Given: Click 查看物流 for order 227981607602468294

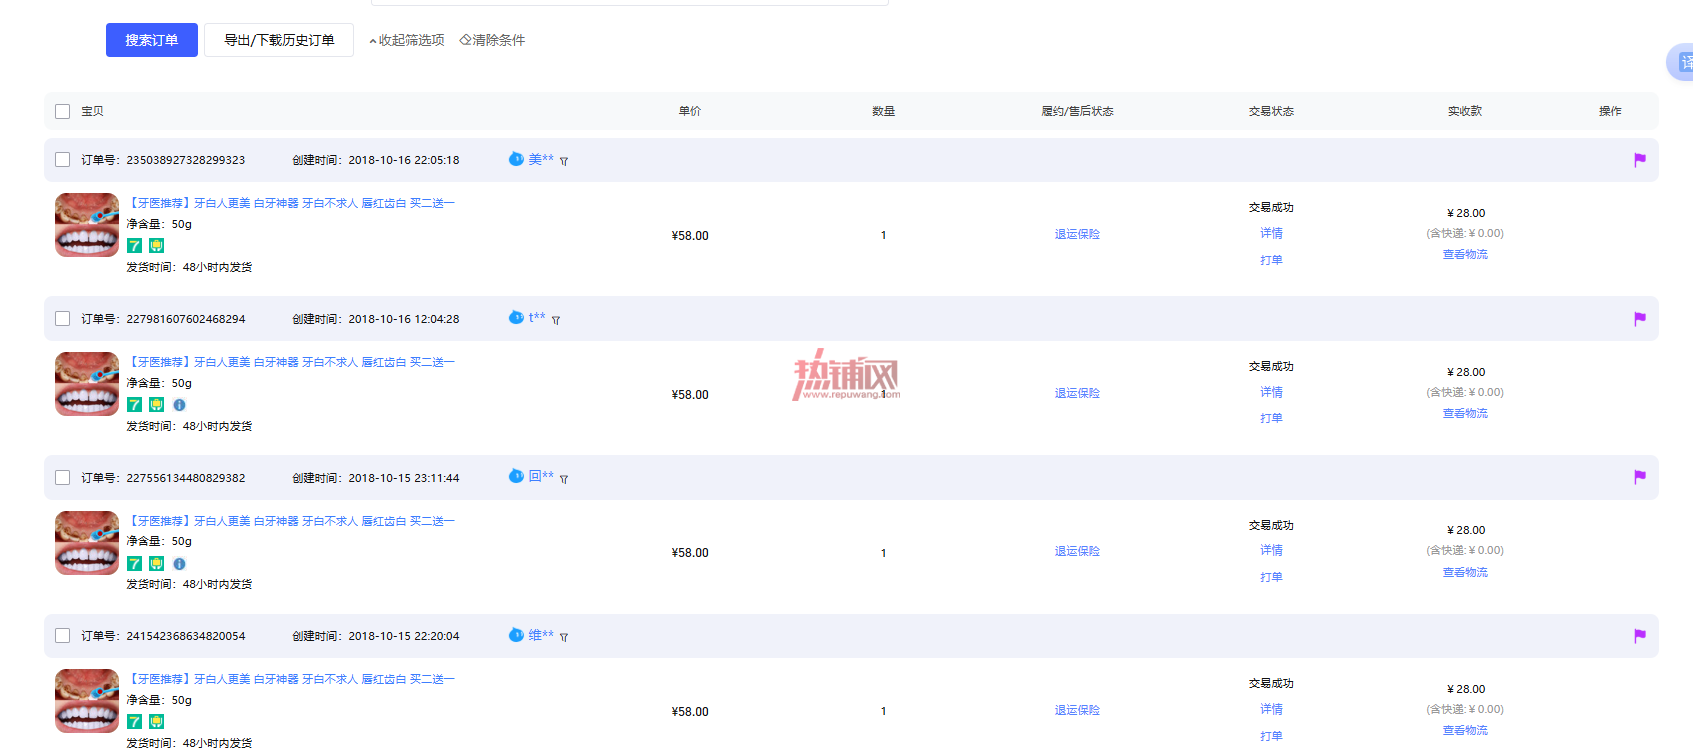Looking at the screenshot, I should pyautogui.click(x=1465, y=413).
